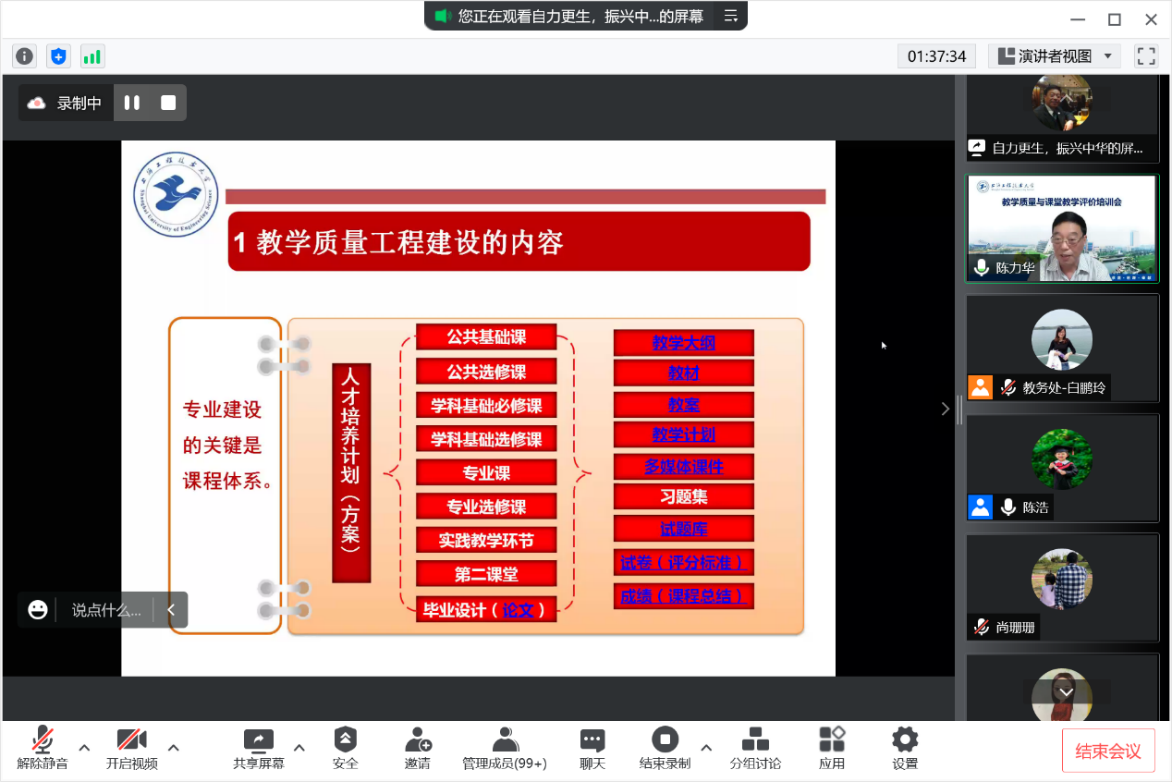Screen dimensions: 1172x782
Task: Stop the recording with square button
Action: pos(168,103)
